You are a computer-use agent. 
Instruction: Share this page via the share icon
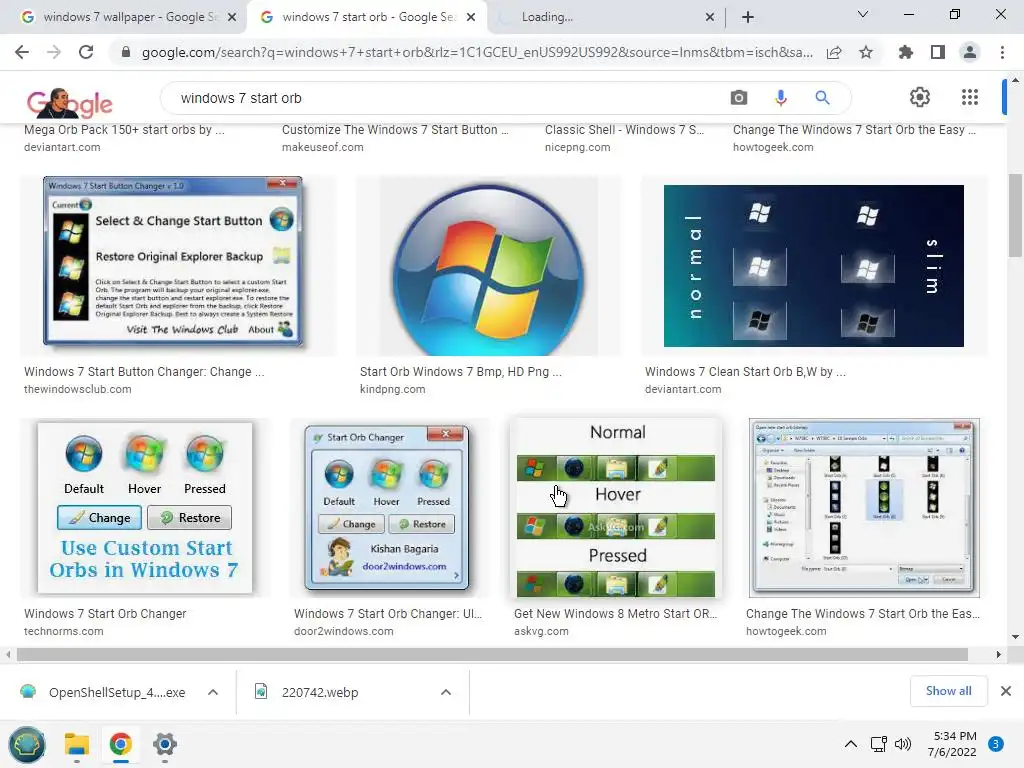coord(834,52)
